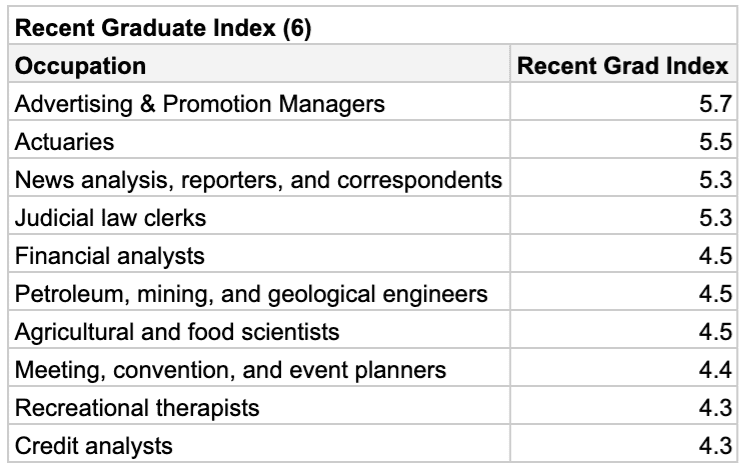The height and width of the screenshot is (472, 744).
Task: Select the 'Recent Grad Index' column header
Action: (625, 66)
